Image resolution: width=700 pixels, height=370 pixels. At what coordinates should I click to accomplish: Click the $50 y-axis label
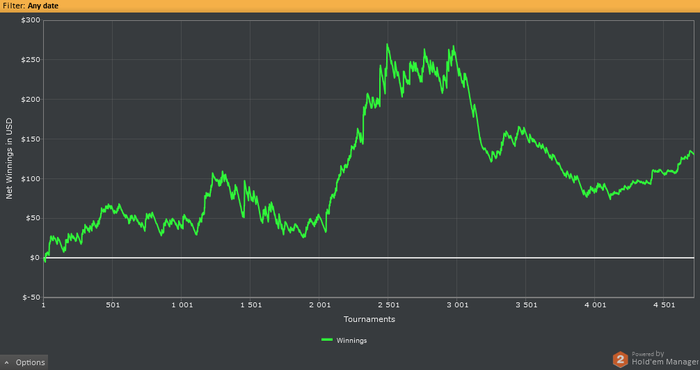[x=33, y=218]
